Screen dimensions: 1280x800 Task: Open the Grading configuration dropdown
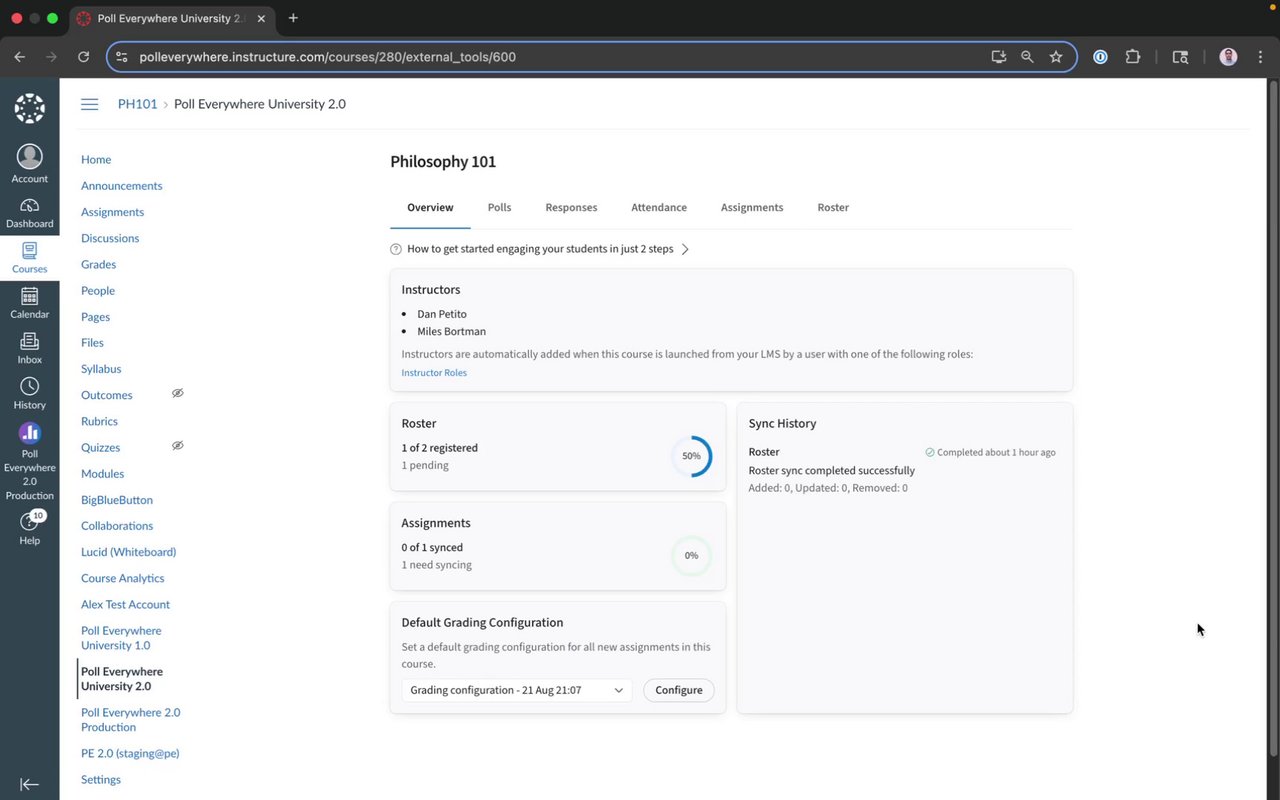516,690
